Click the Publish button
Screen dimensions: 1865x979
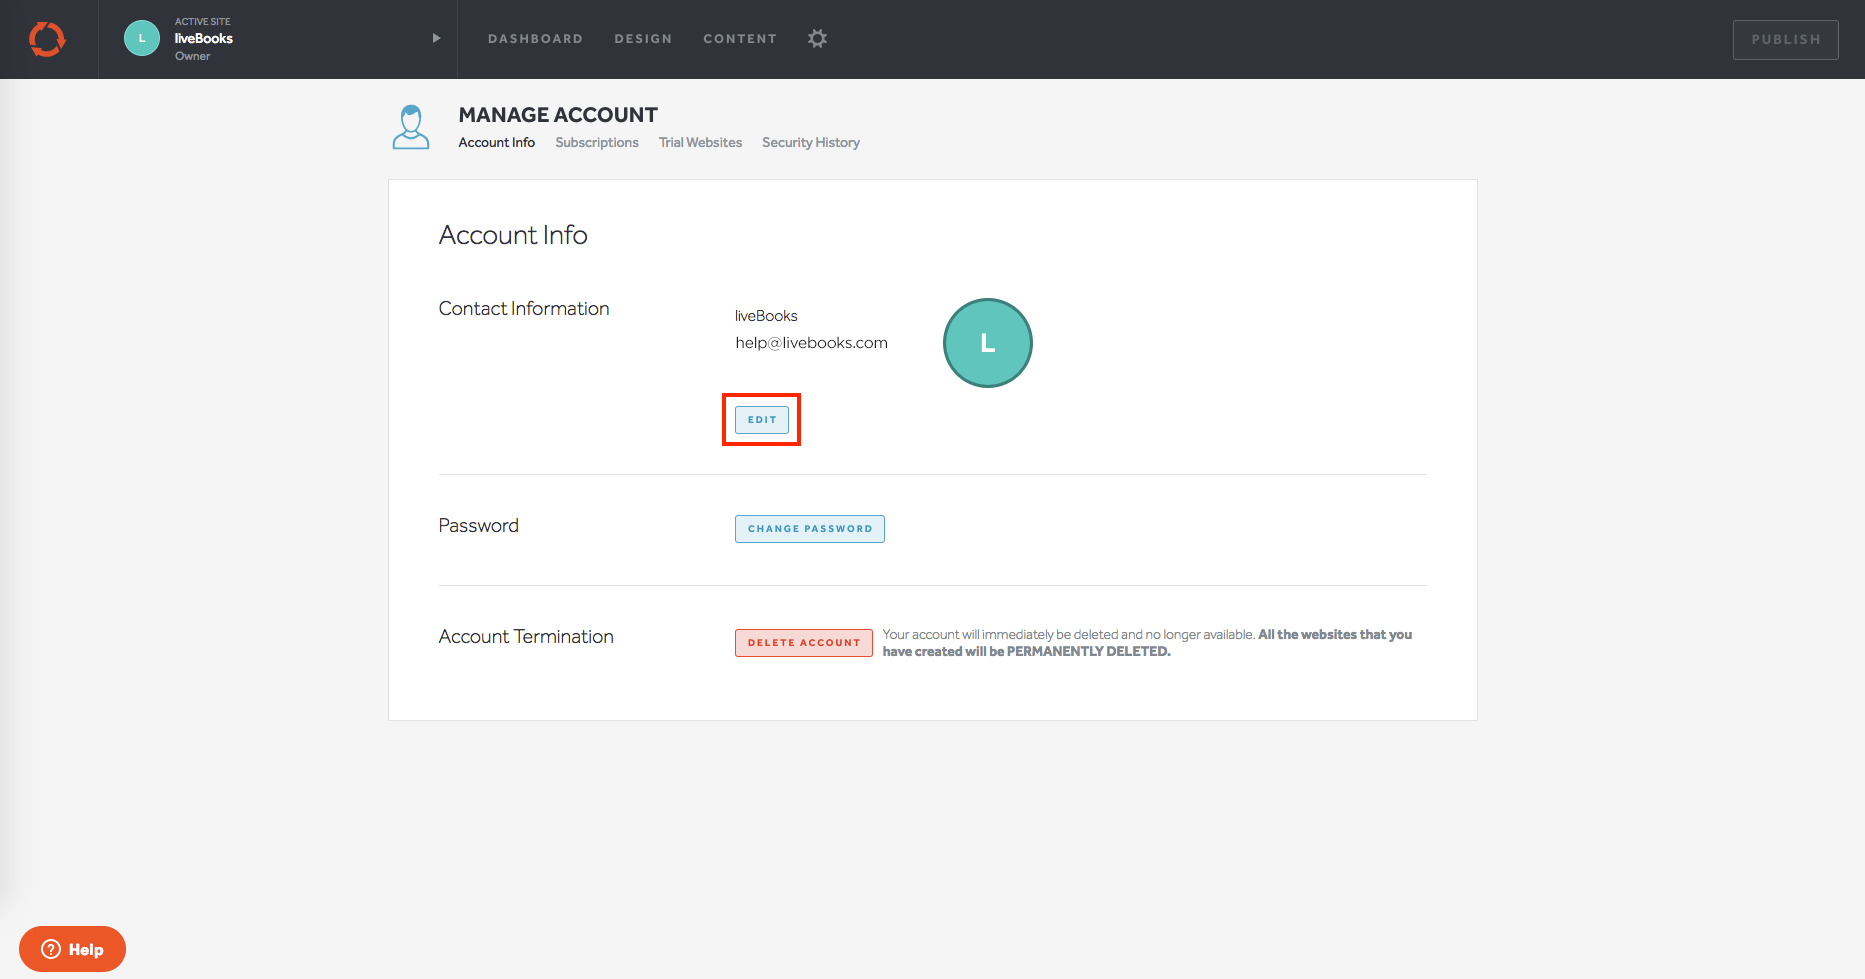pos(1785,40)
